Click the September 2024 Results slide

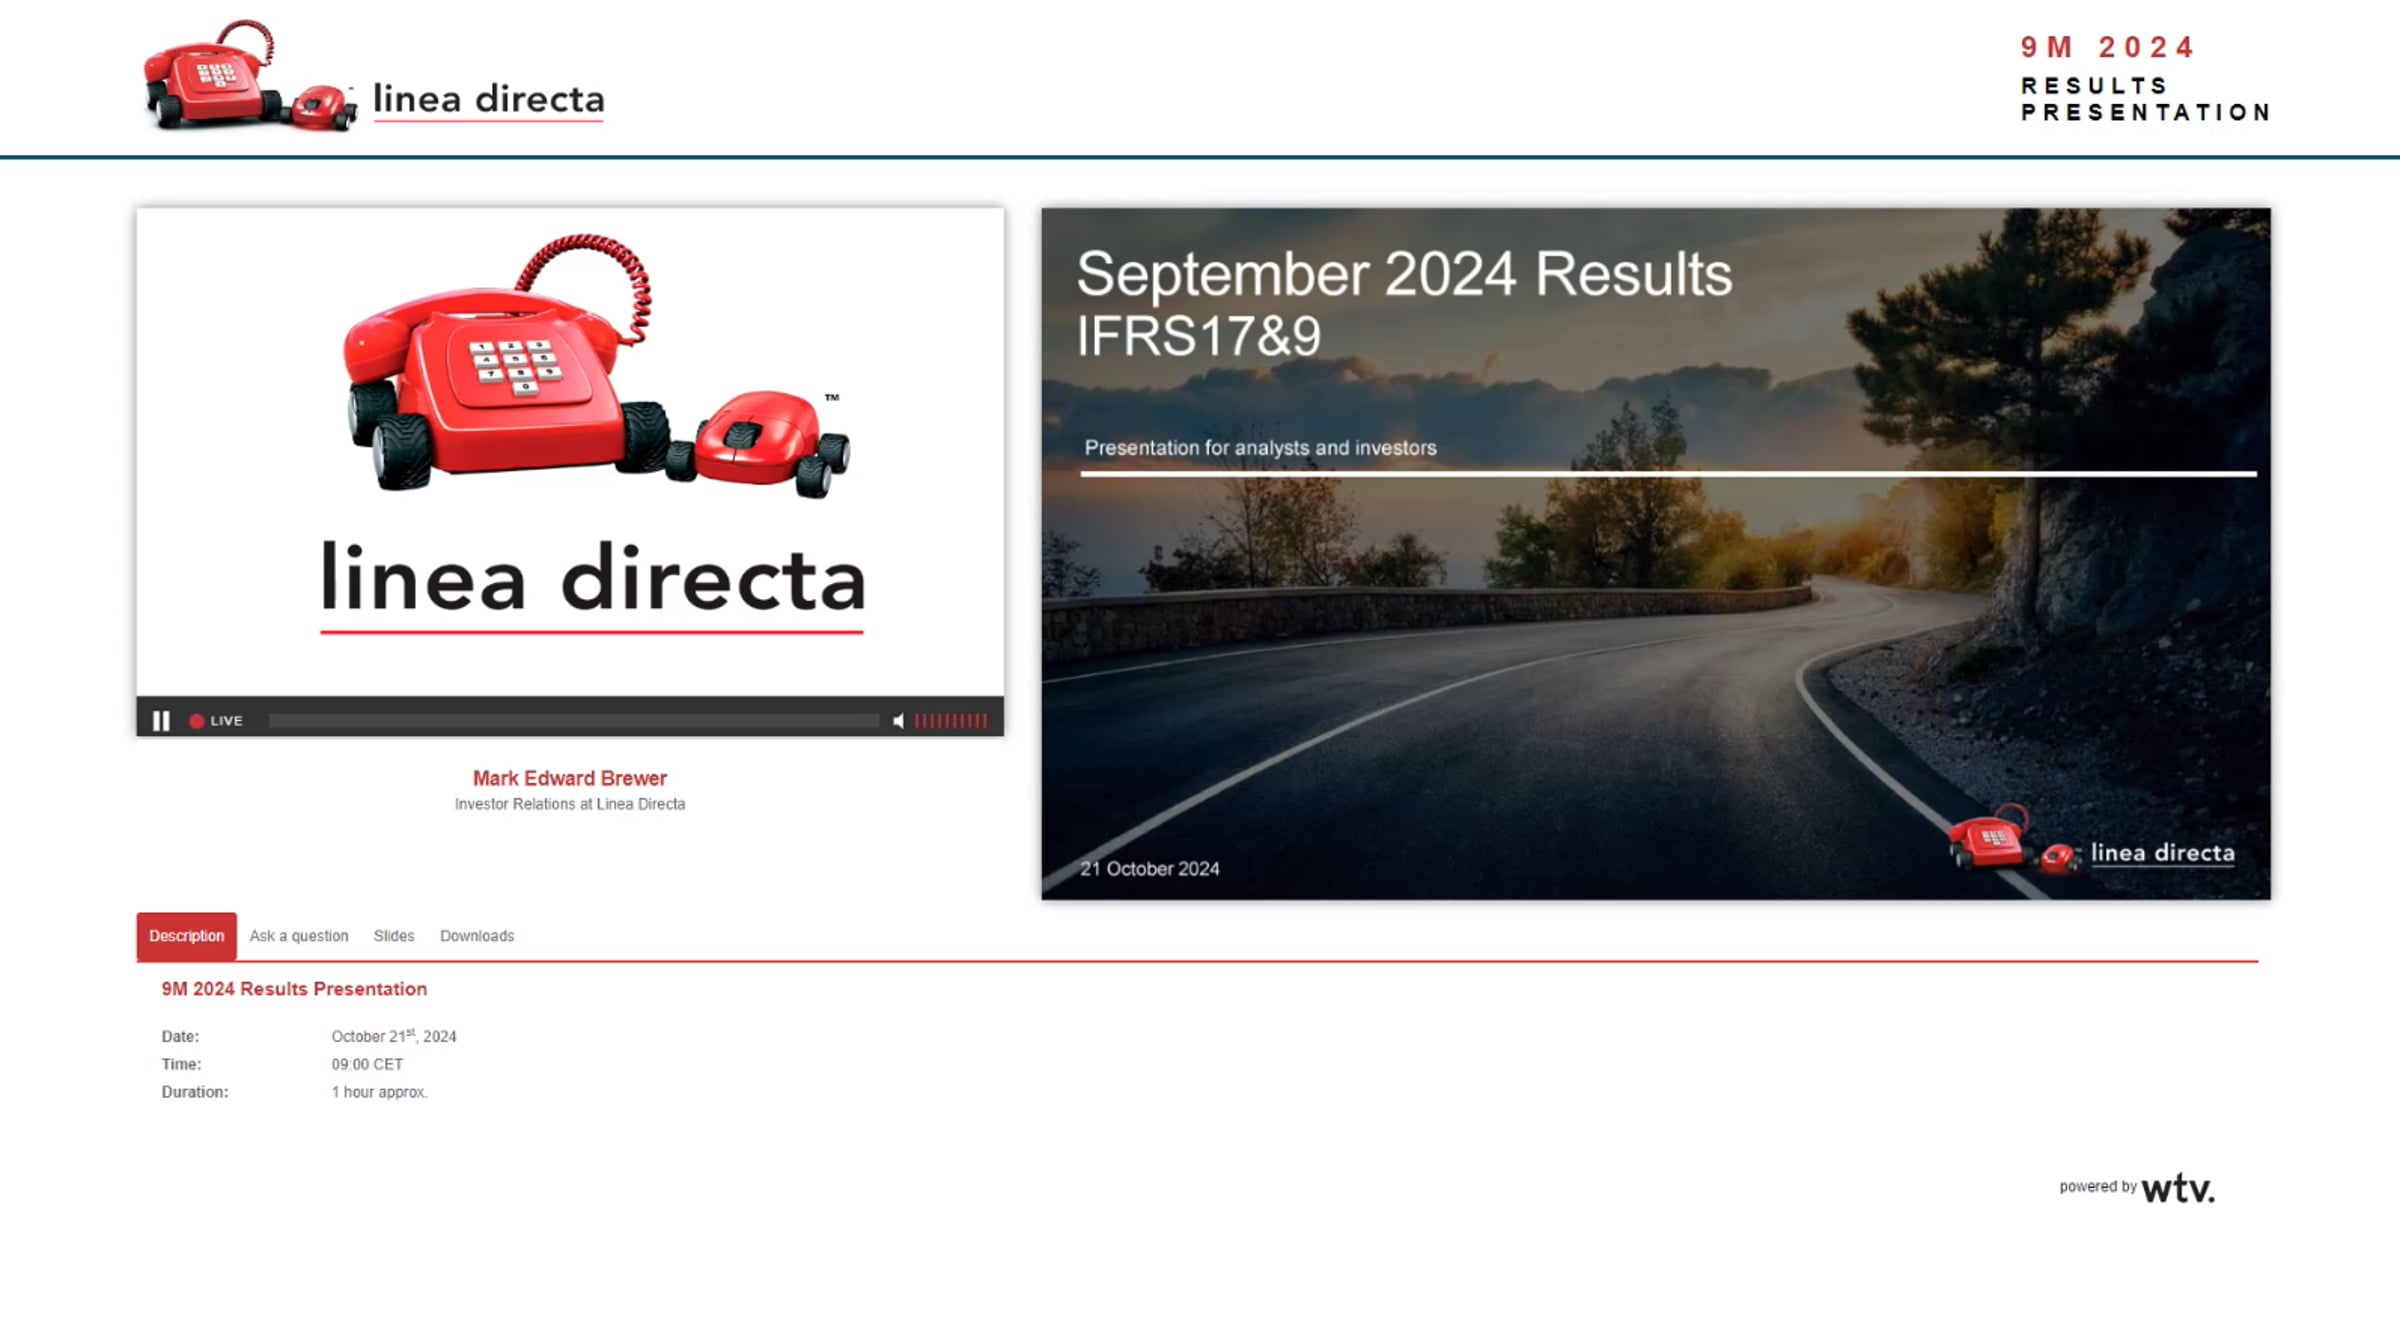pos(1656,553)
